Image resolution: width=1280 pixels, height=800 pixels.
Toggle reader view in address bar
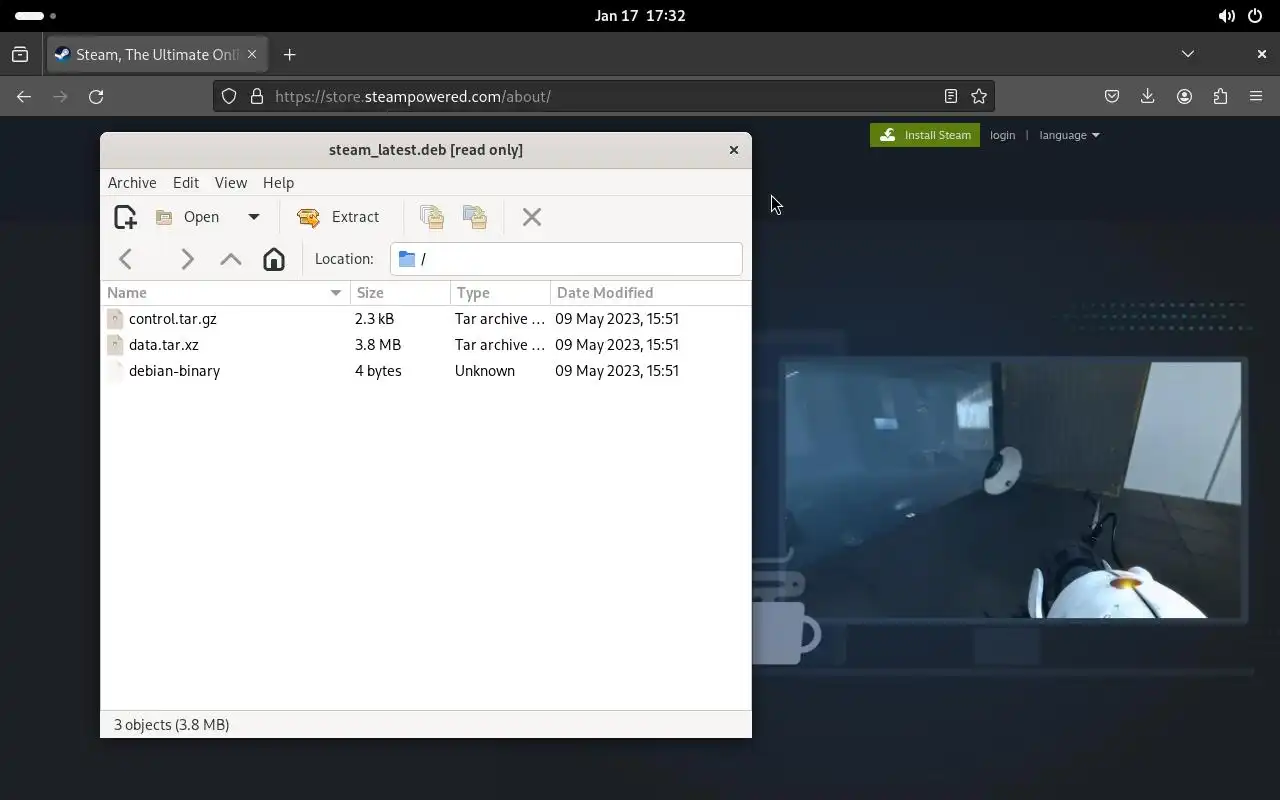(x=951, y=97)
